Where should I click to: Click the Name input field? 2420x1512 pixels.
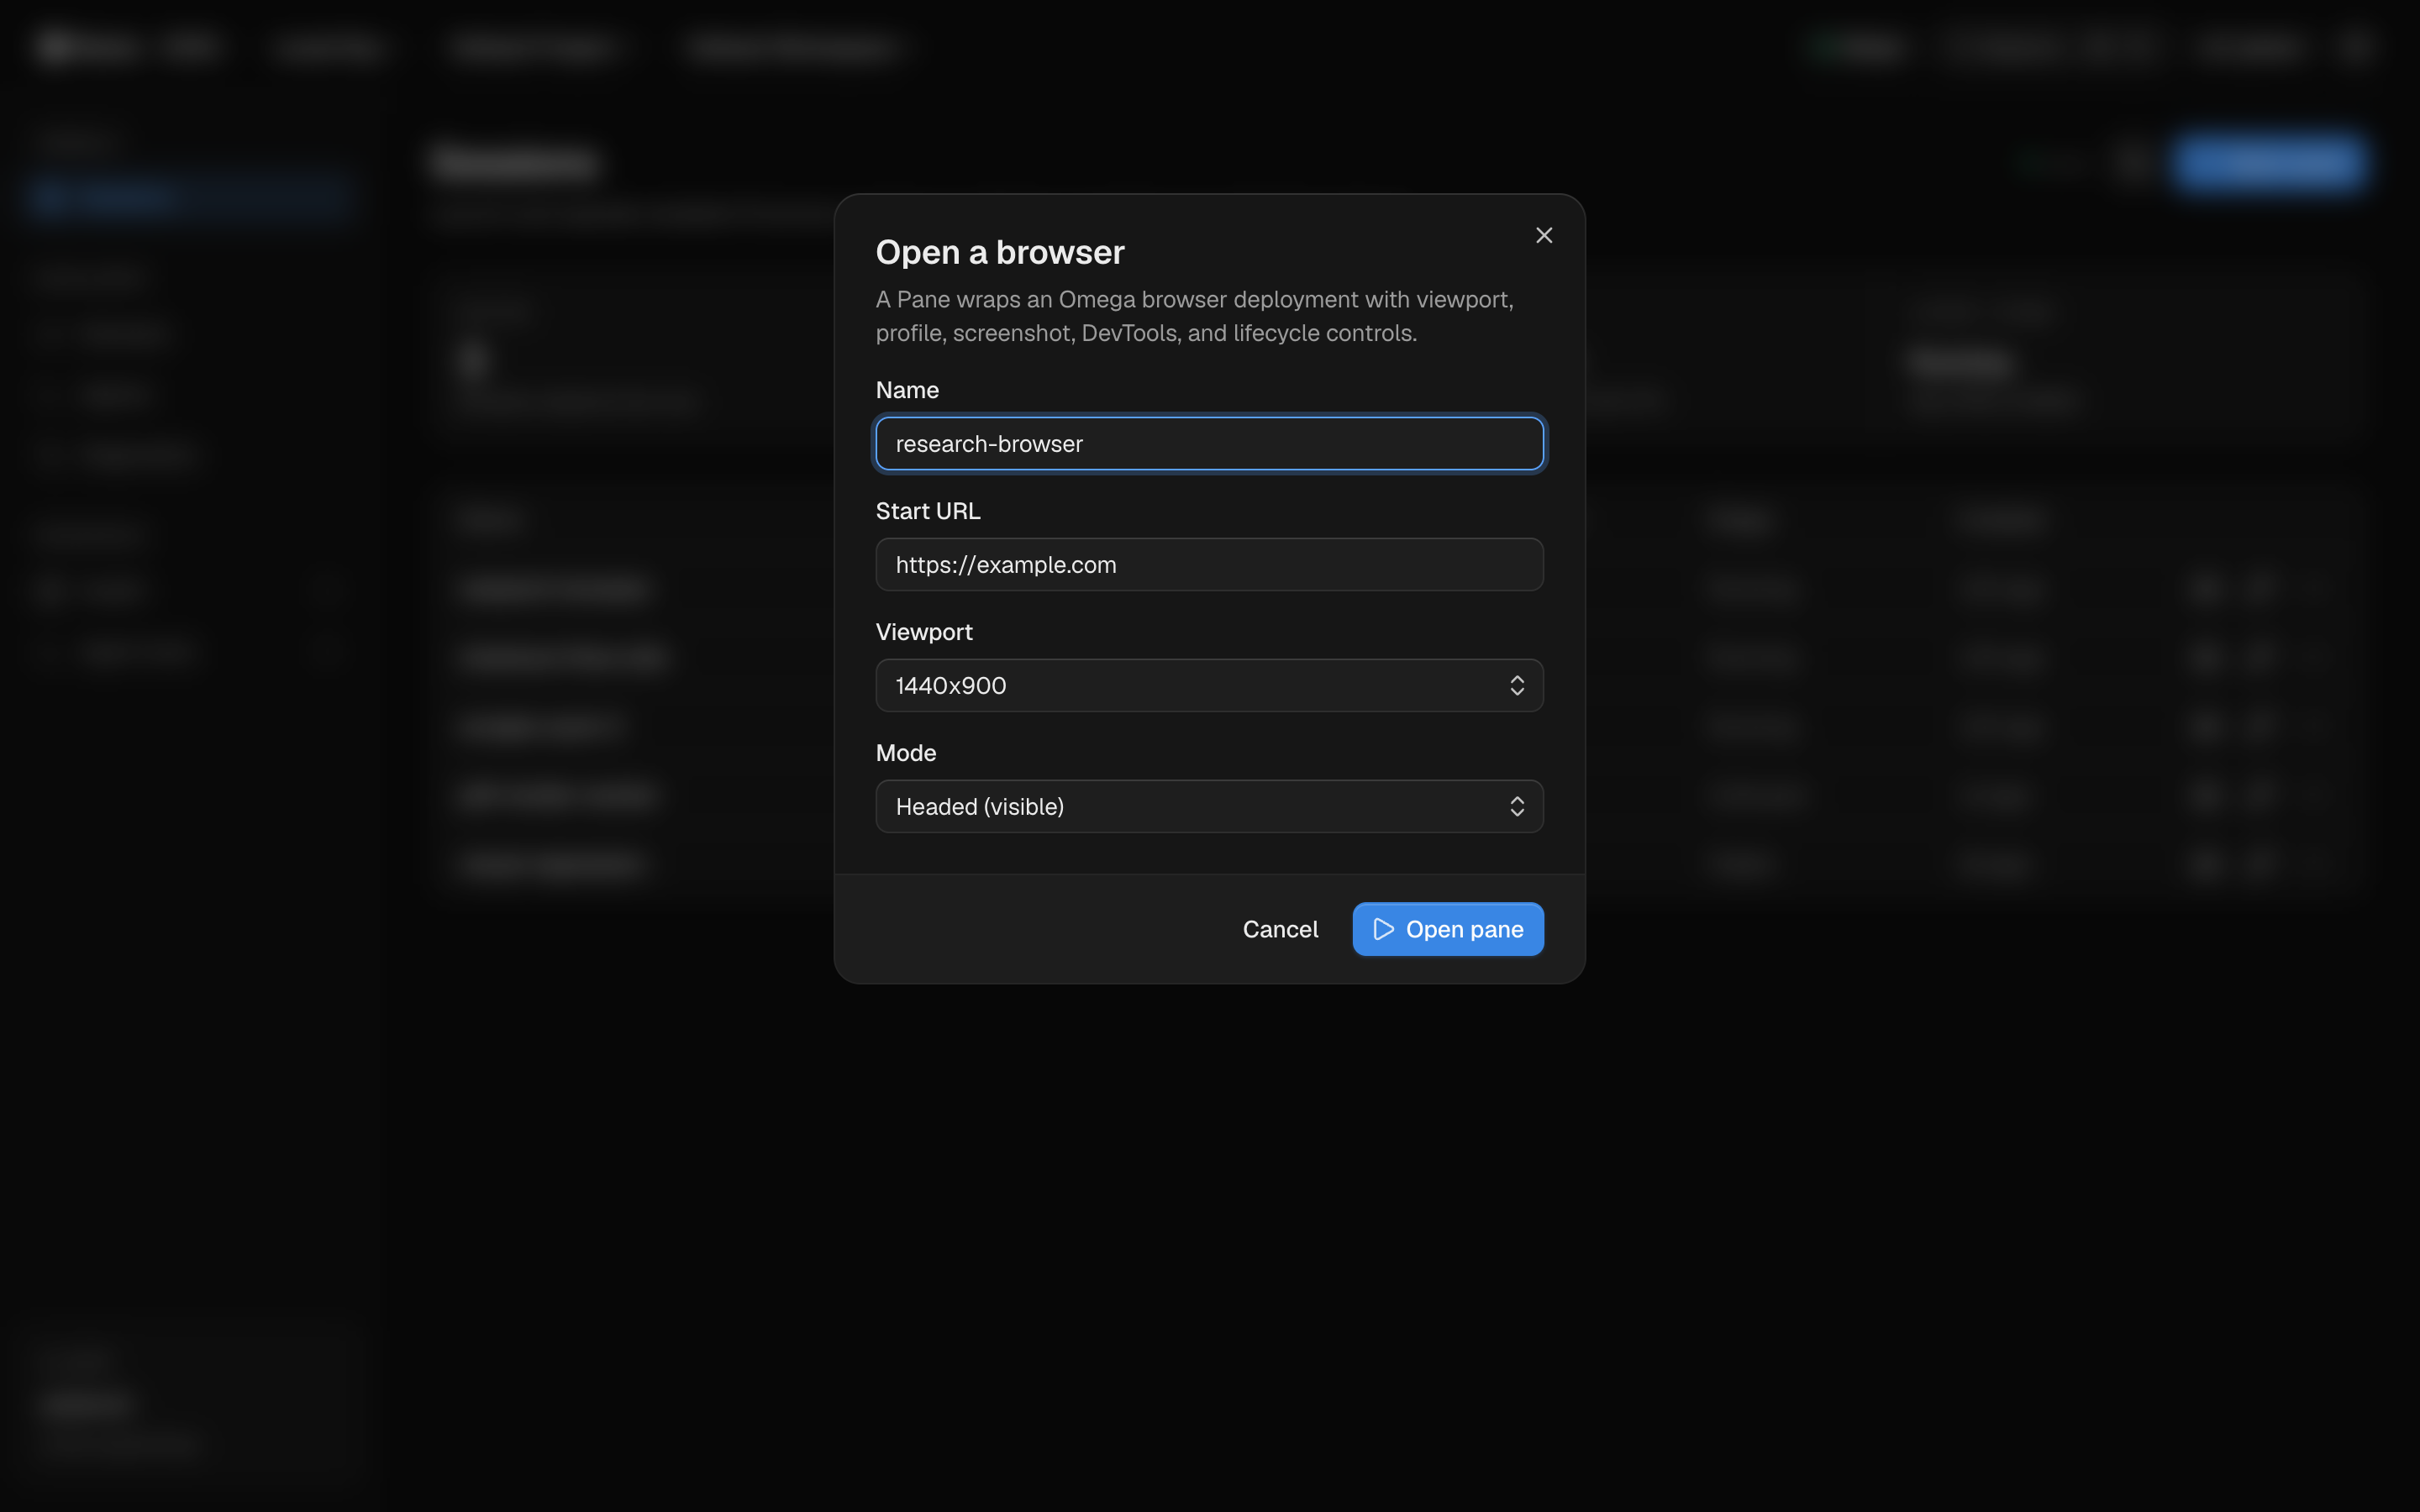pyautogui.click(x=1209, y=443)
